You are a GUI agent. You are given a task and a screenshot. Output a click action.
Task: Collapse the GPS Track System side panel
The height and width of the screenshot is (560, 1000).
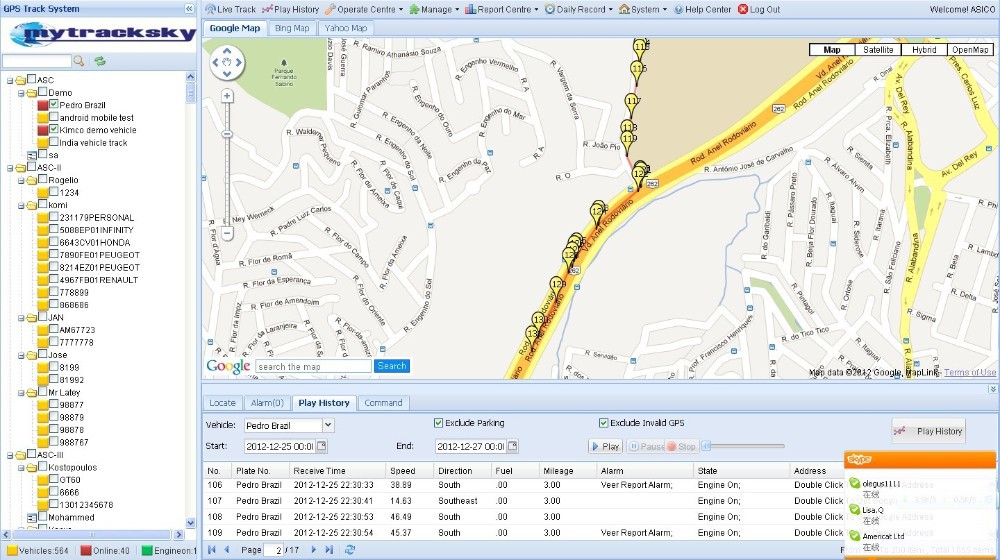click(190, 8)
